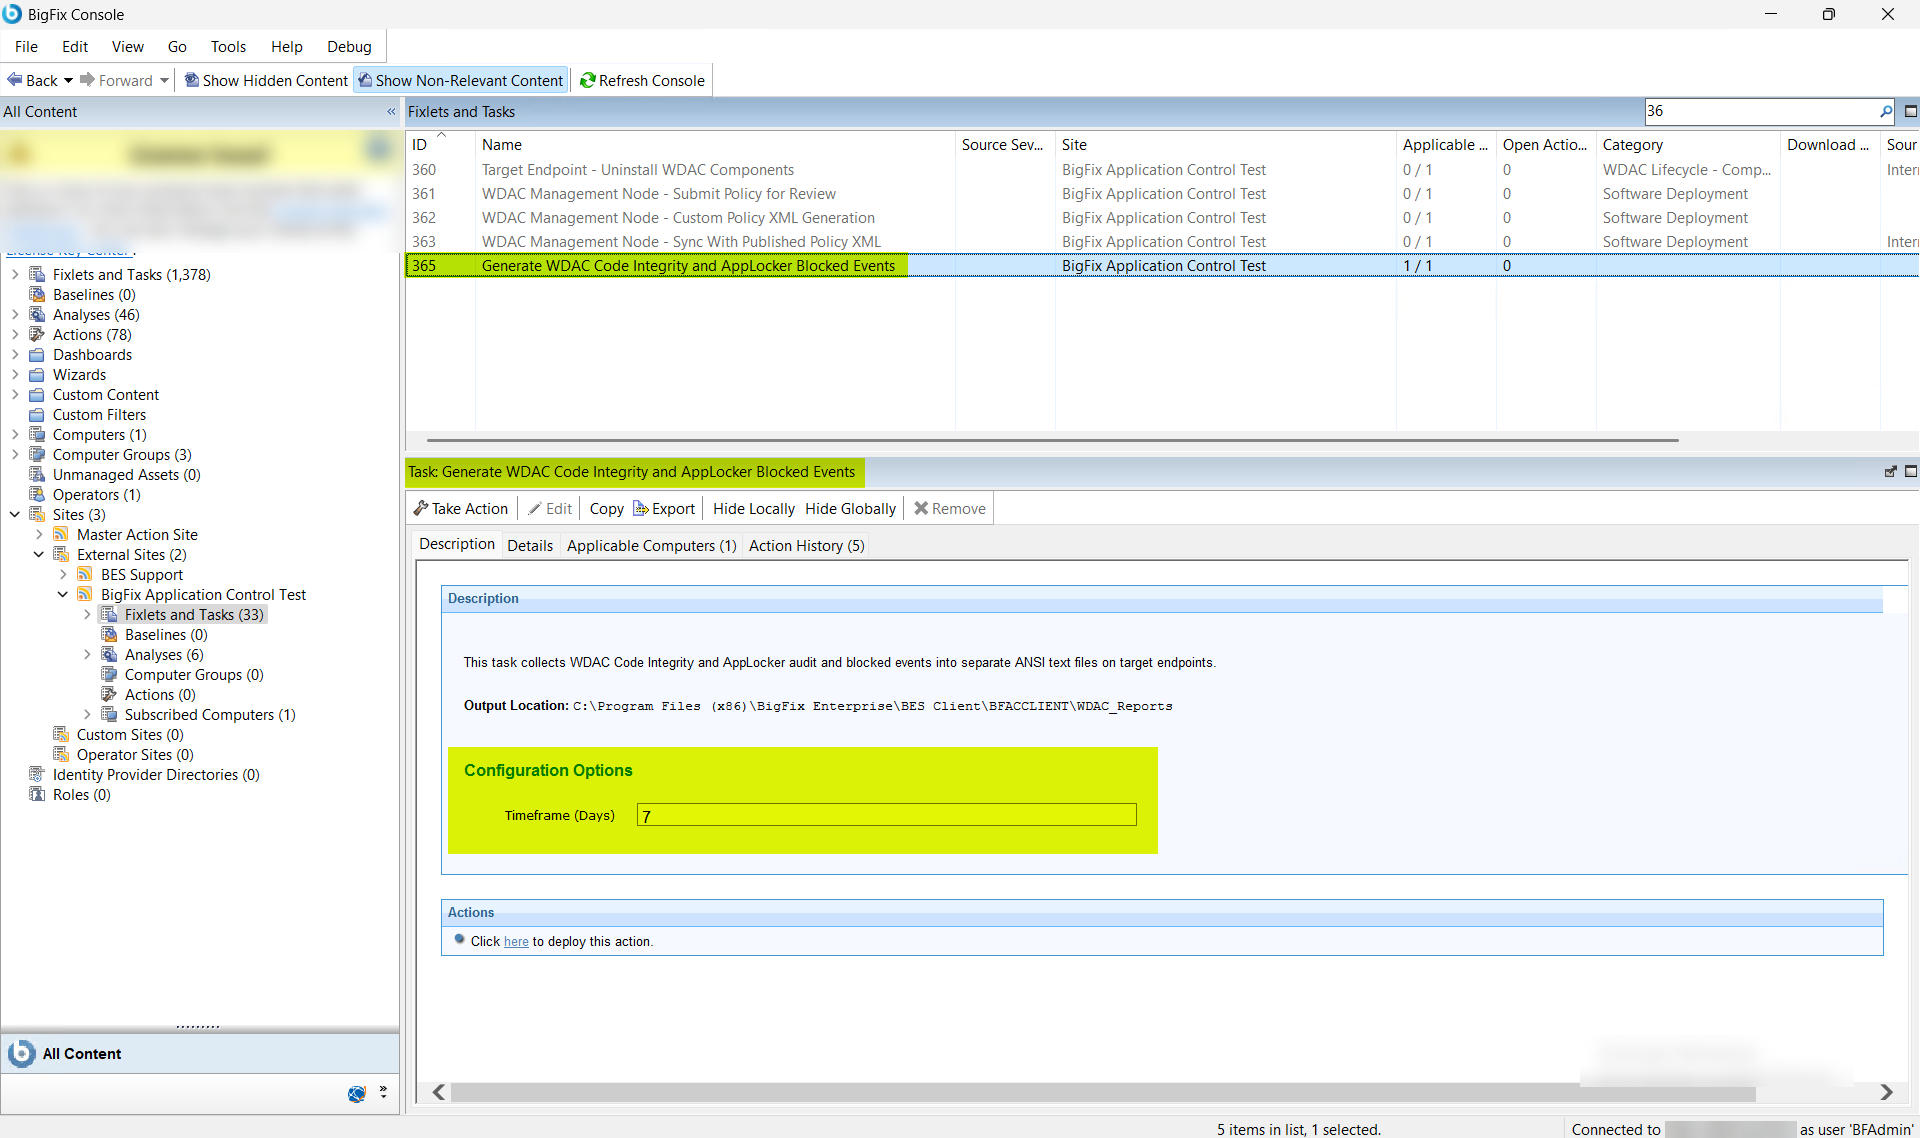Click the Forward arrow icon

point(88,80)
